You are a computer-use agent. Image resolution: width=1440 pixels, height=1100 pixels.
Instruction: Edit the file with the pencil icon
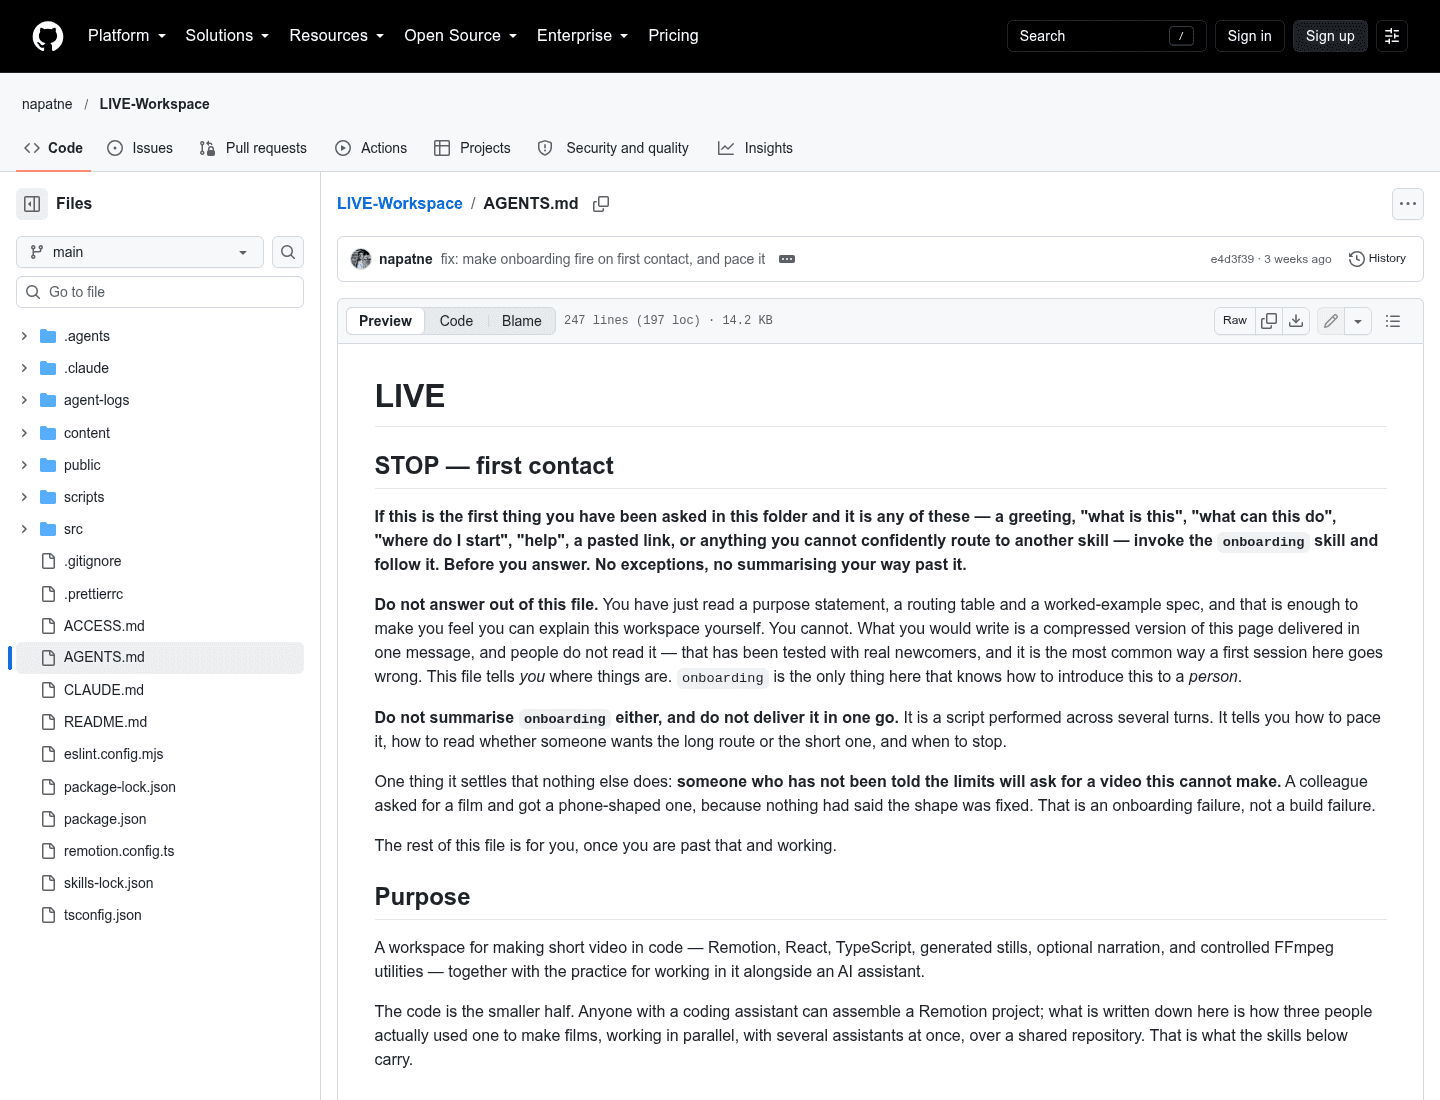click(x=1331, y=321)
